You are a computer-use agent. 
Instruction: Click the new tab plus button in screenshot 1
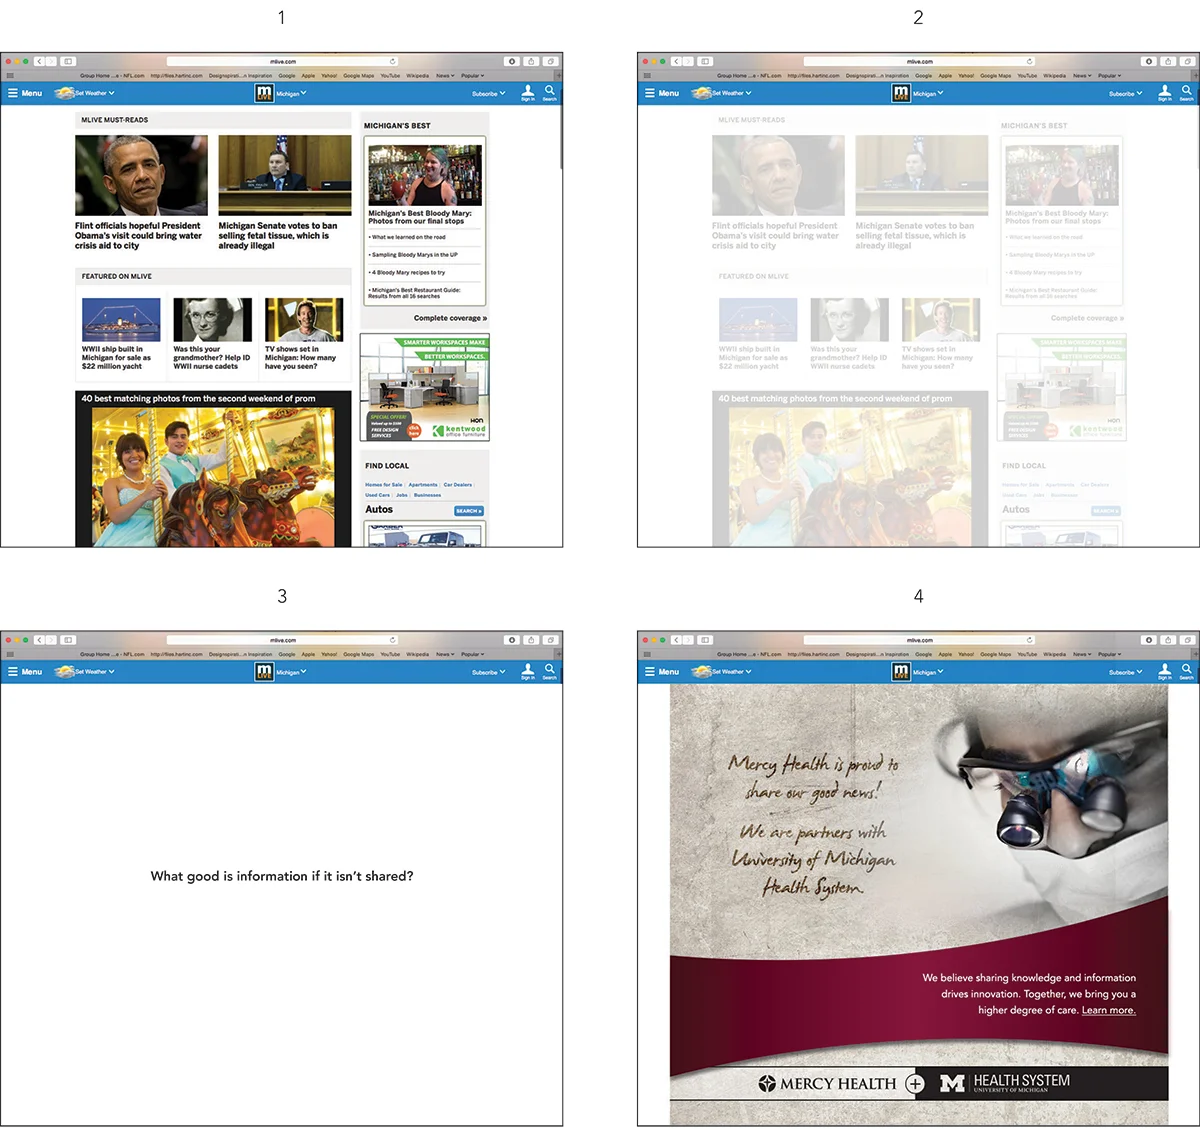tap(559, 76)
